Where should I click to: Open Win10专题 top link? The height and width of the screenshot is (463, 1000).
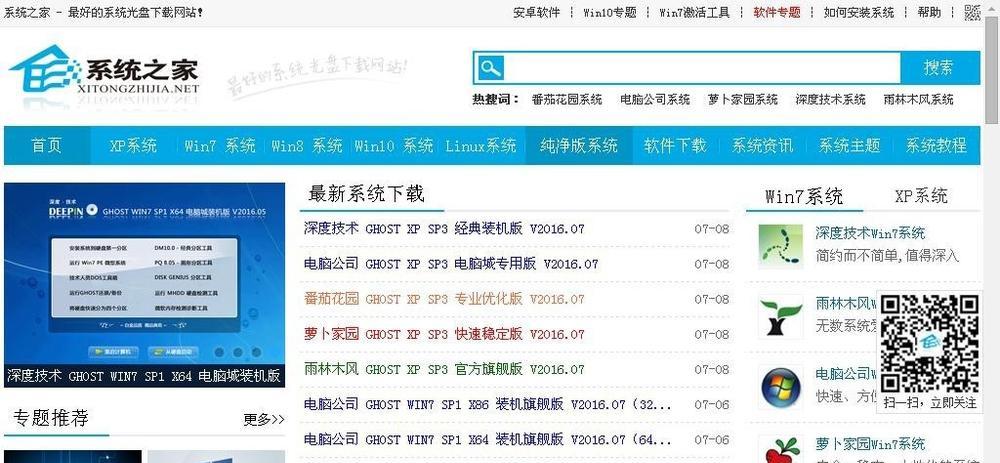click(610, 12)
